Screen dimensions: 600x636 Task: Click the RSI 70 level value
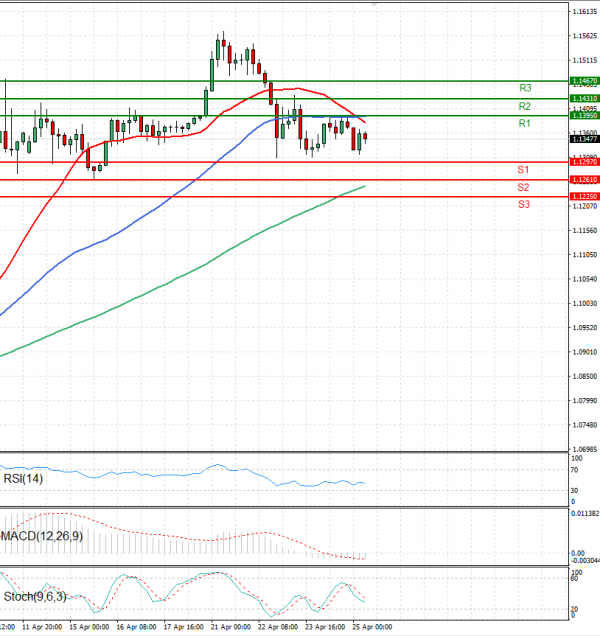point(574,471)
